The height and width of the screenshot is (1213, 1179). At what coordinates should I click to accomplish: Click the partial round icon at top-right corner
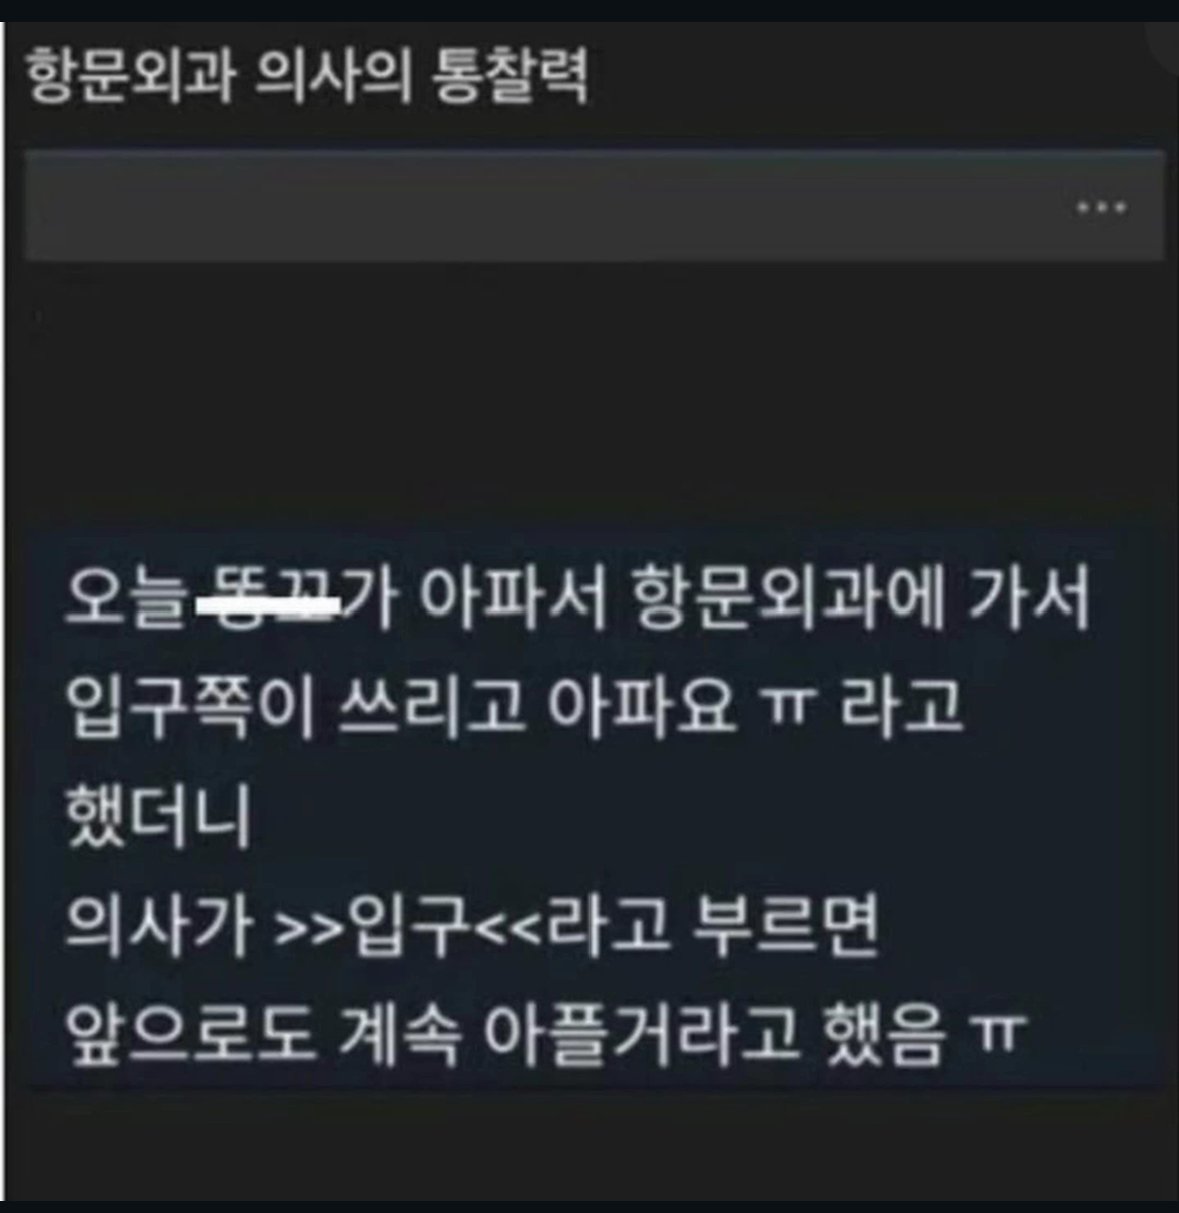[x=1164, y=45]
